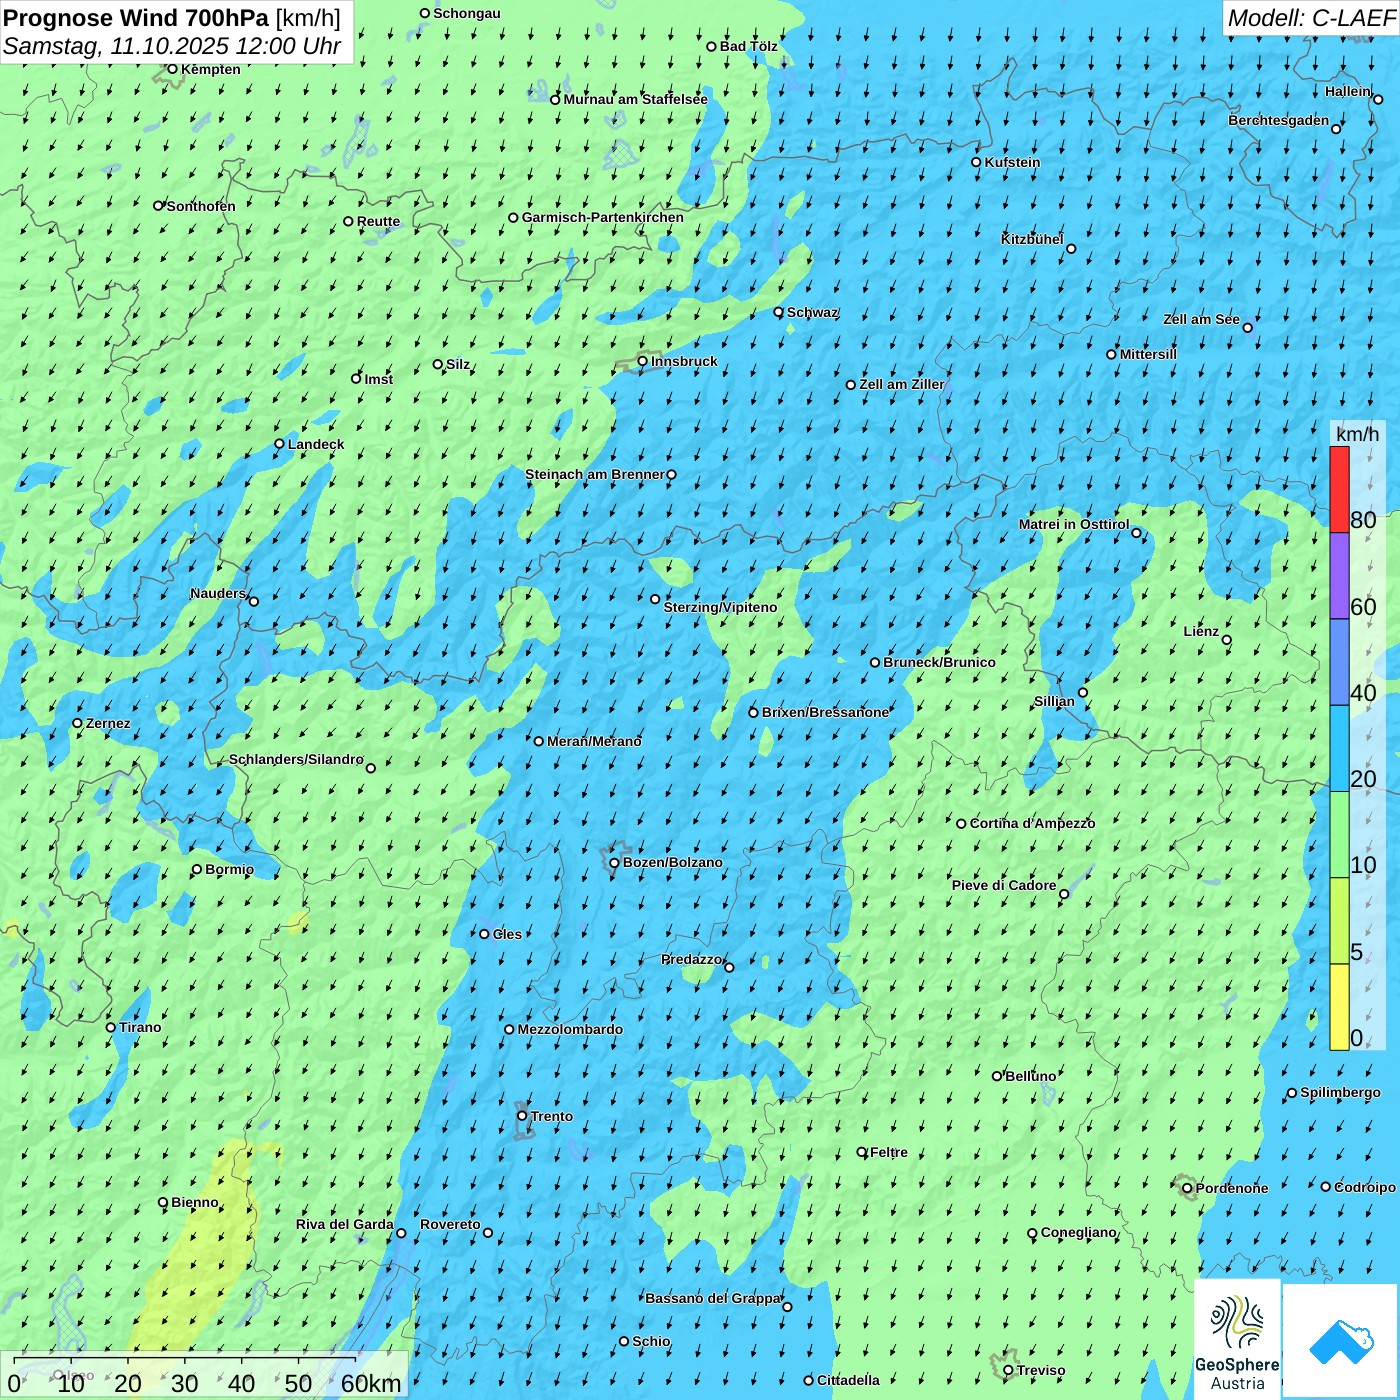
Task: Click the 'Schlanders/Silandro' label
Action: 296,759
